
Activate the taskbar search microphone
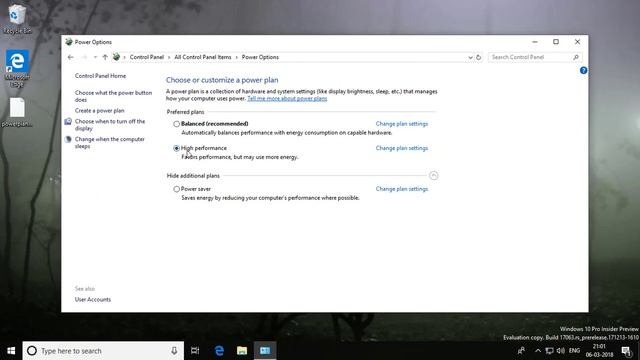[174, 351]
